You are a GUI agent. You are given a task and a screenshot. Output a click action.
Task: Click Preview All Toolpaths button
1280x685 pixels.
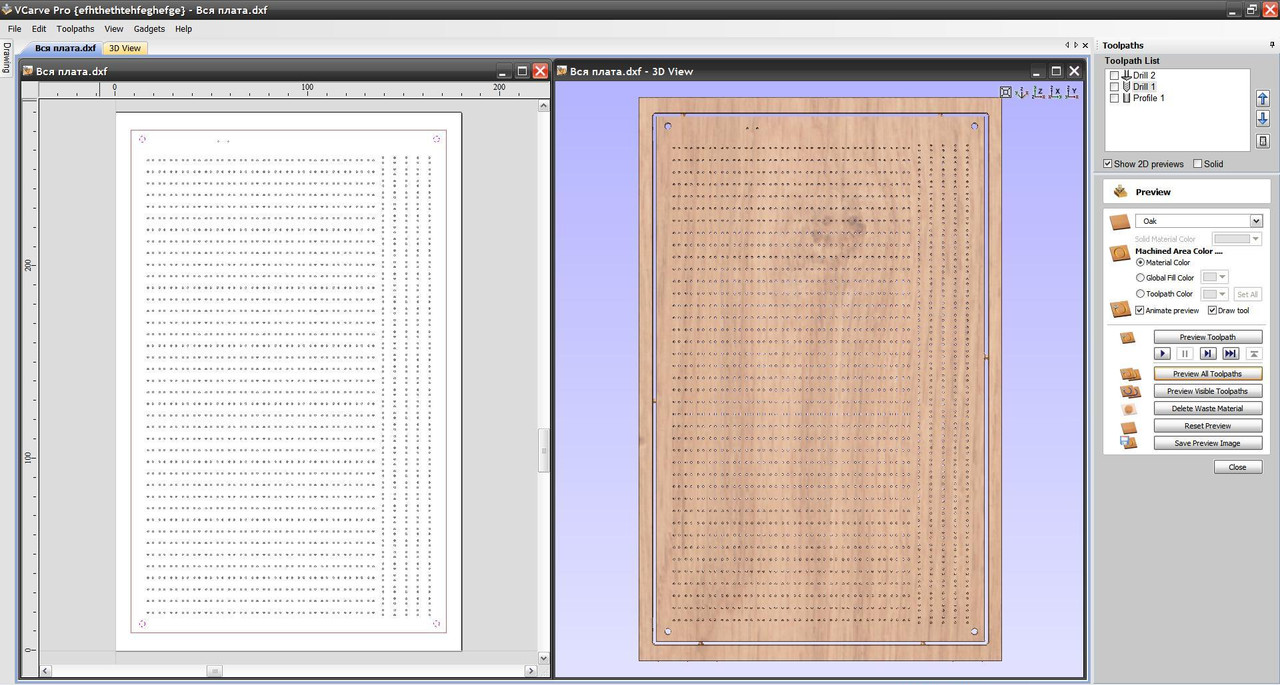1208,374
